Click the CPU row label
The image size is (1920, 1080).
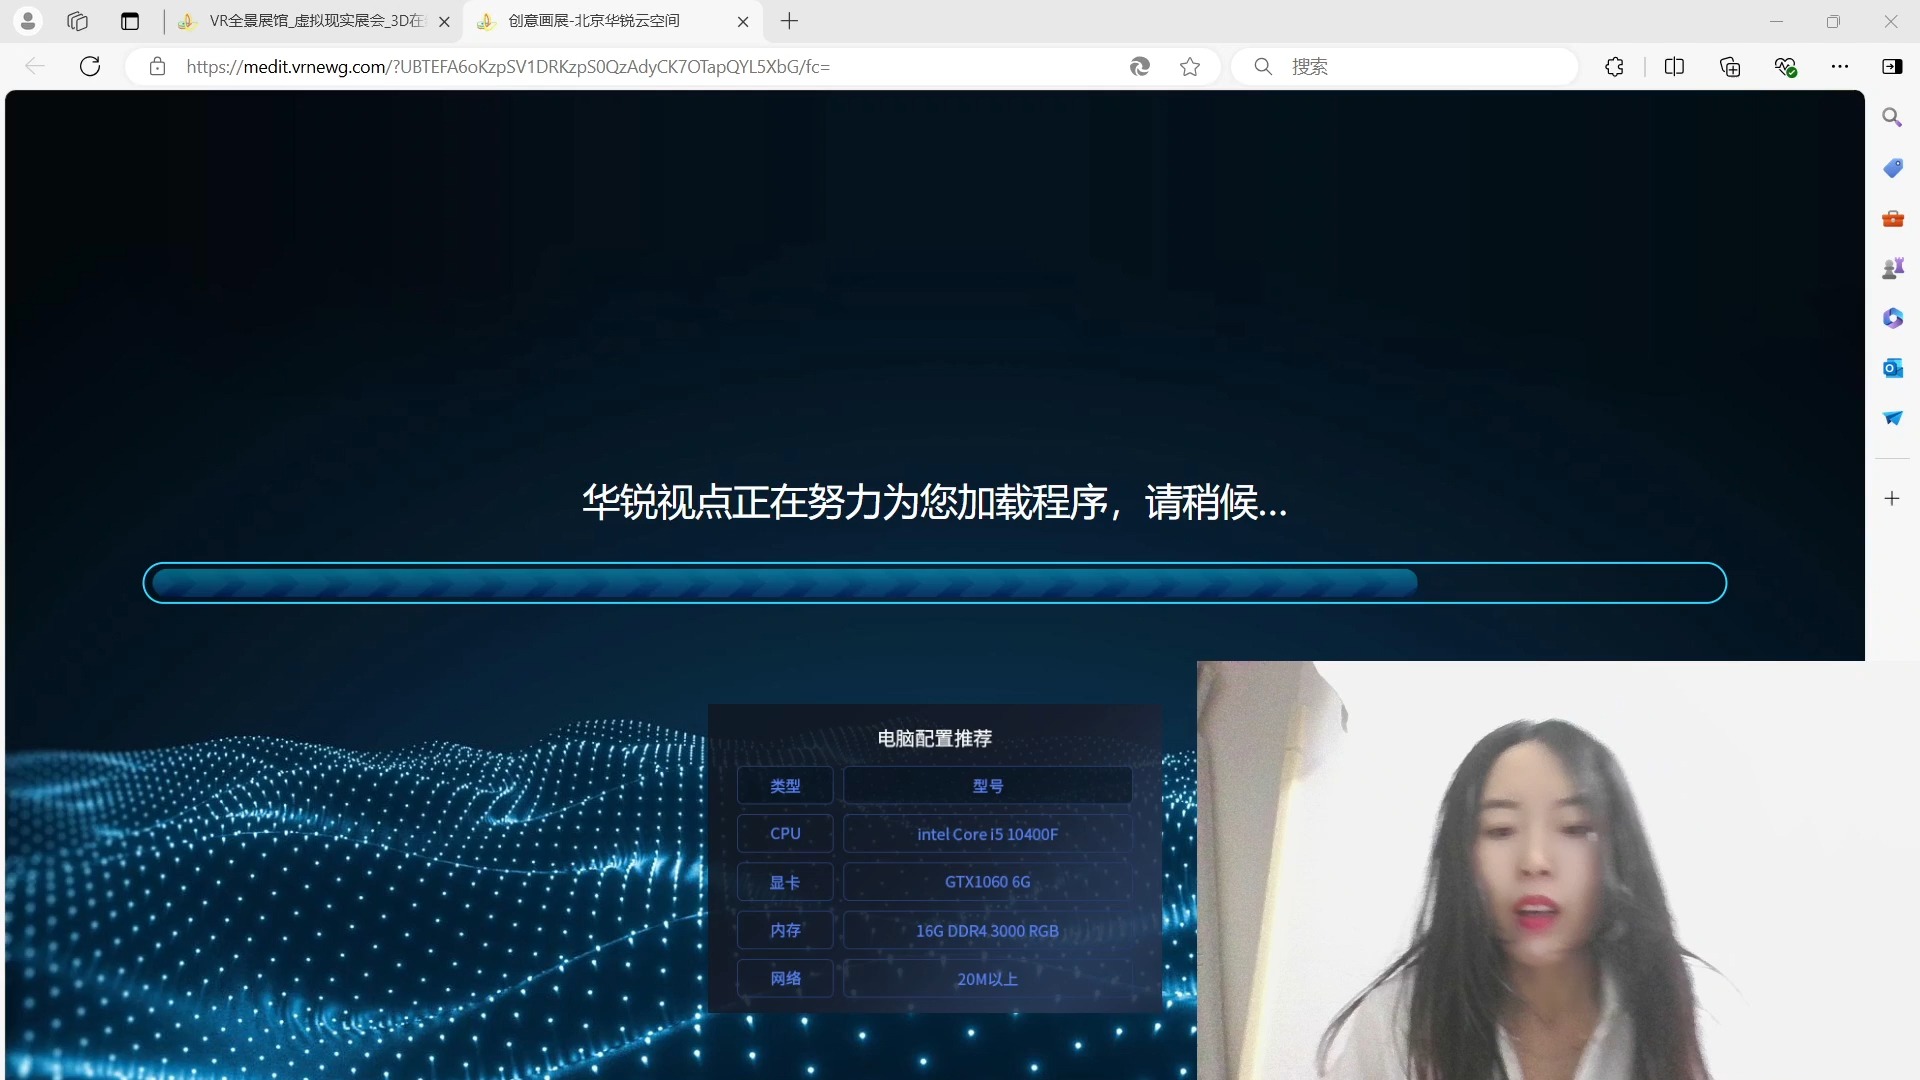point(785,833)
